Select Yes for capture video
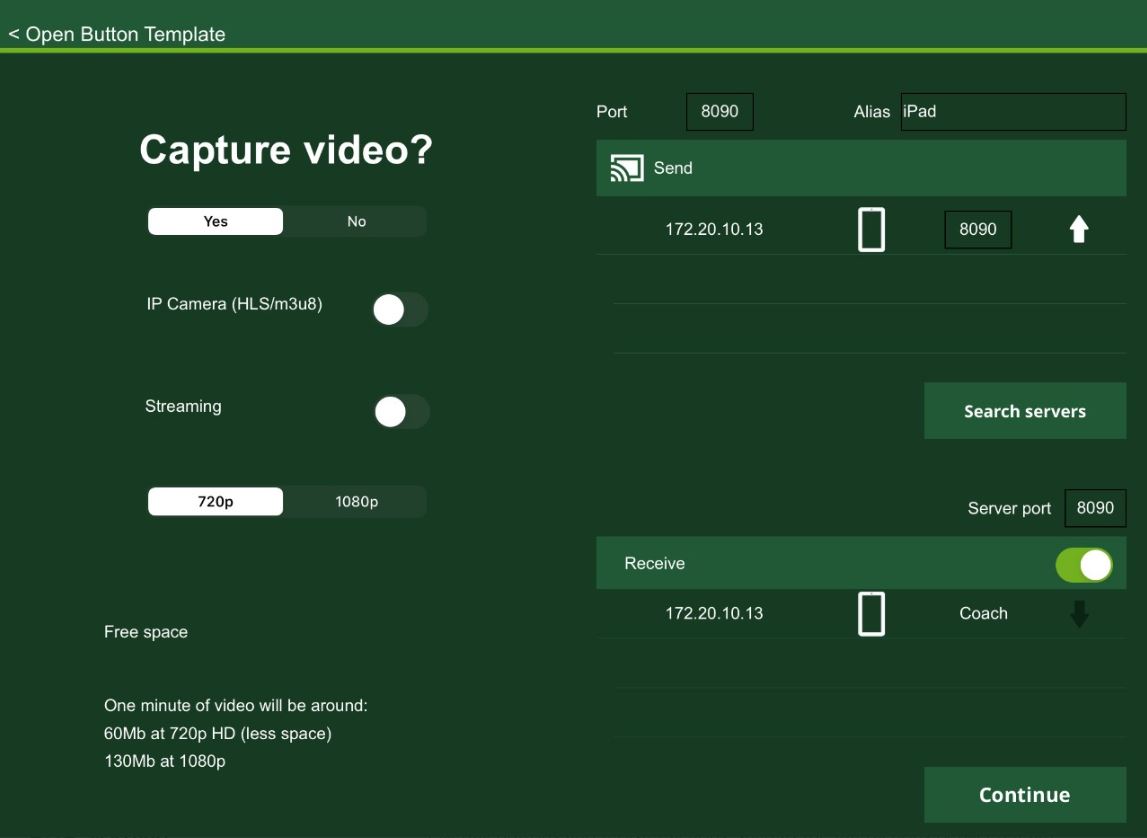This screenshot has width=1147, height=838. [x=215, y=222]
